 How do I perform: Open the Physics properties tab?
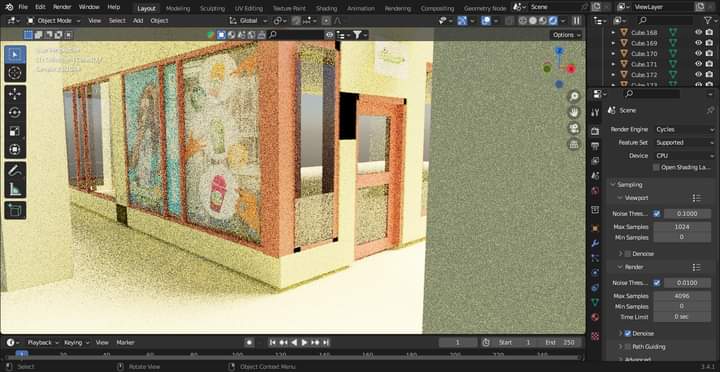click(595, 273)
